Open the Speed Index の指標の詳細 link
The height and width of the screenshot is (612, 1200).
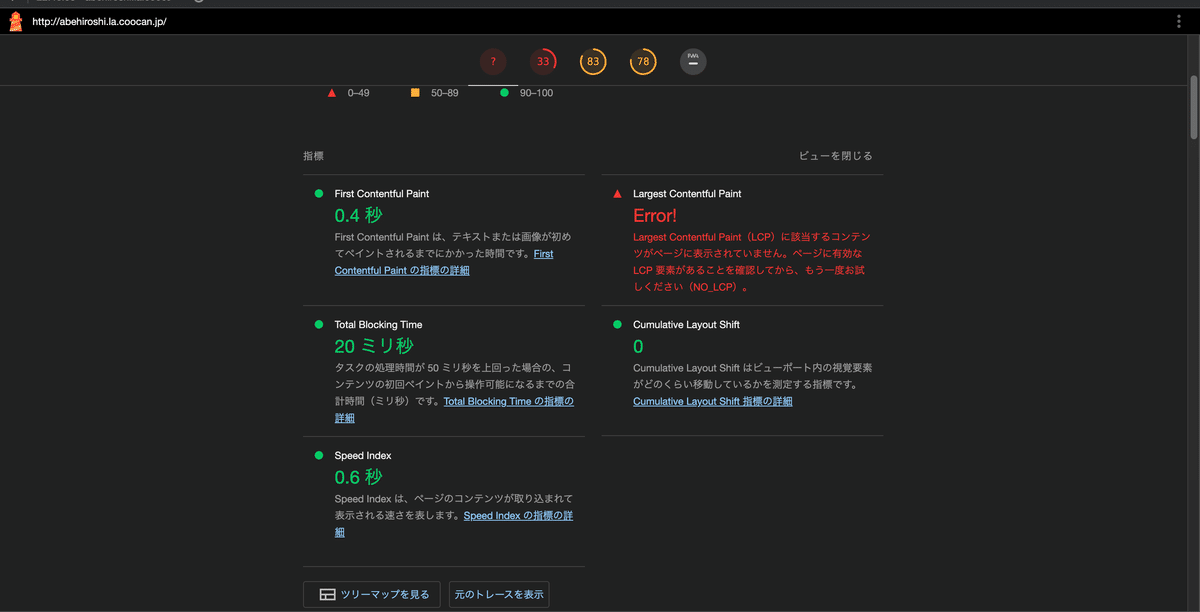click(x=517, y=515)
